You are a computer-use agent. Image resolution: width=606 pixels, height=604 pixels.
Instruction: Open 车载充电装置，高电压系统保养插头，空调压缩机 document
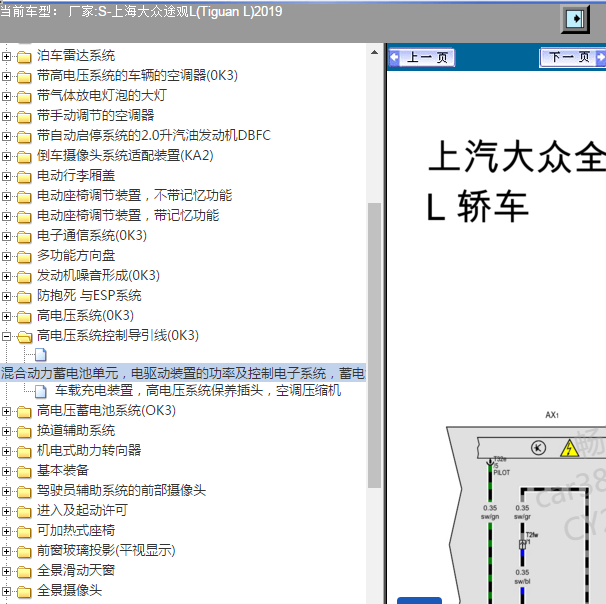click(198, 391)
